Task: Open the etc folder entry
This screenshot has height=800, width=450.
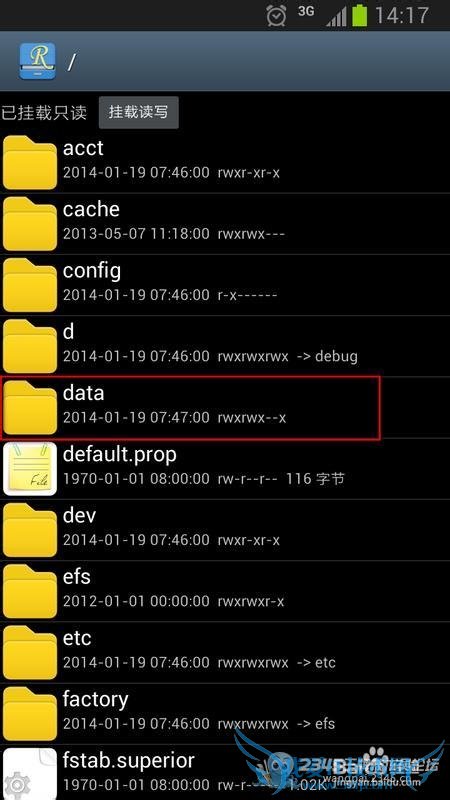Action: [x=225, y=653]
